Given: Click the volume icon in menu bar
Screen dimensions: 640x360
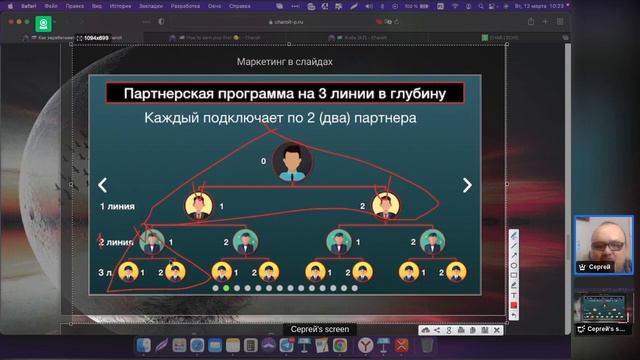Looking at the screenshot, I should click(x=369, y=6).
